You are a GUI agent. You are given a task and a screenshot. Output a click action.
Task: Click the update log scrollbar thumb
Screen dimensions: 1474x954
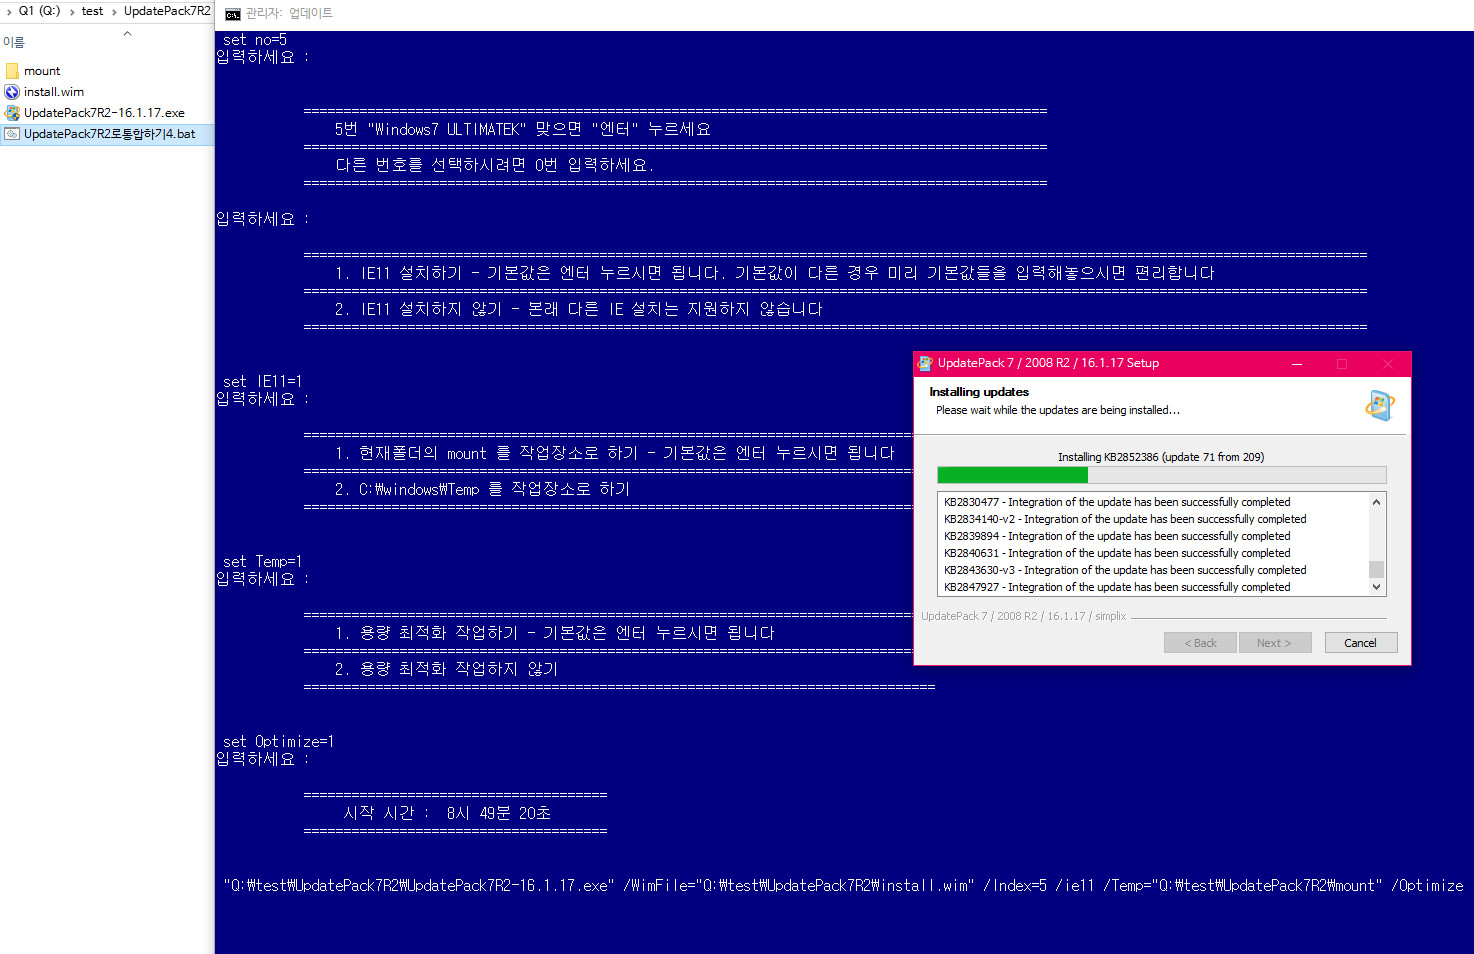pos(1376,569)
